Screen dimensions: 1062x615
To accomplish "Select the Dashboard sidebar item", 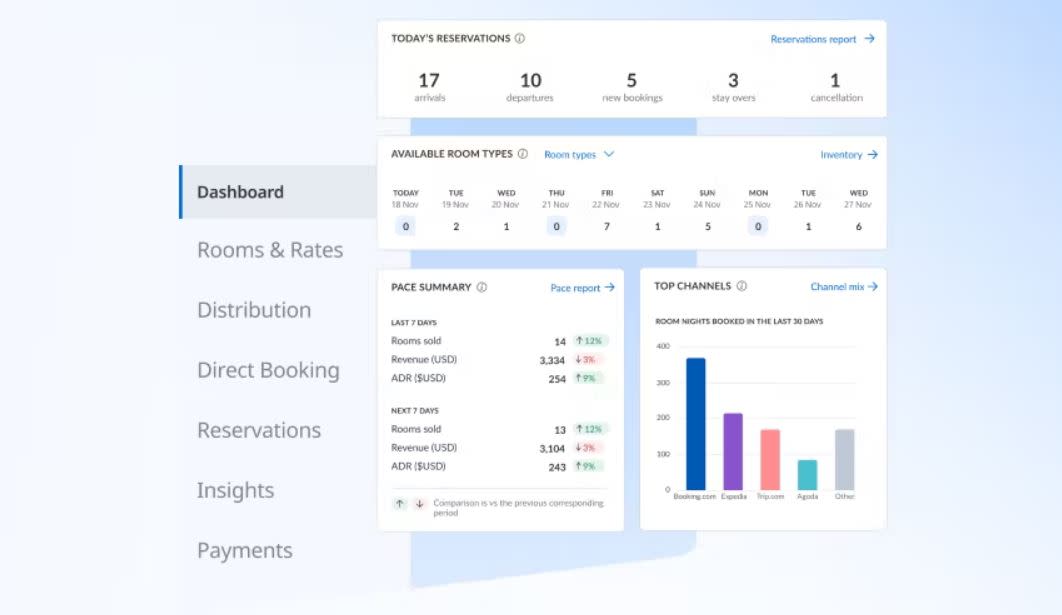I will point(240,191).
